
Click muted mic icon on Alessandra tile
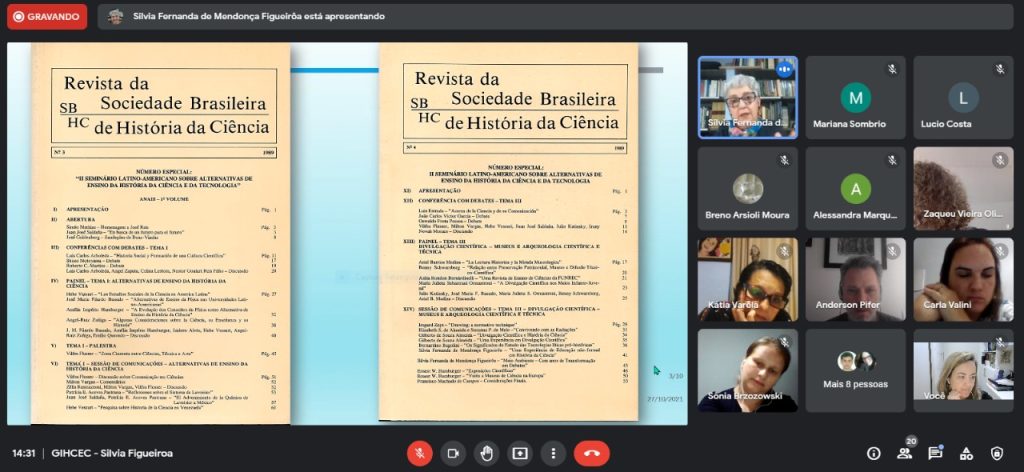pos(892,160)
